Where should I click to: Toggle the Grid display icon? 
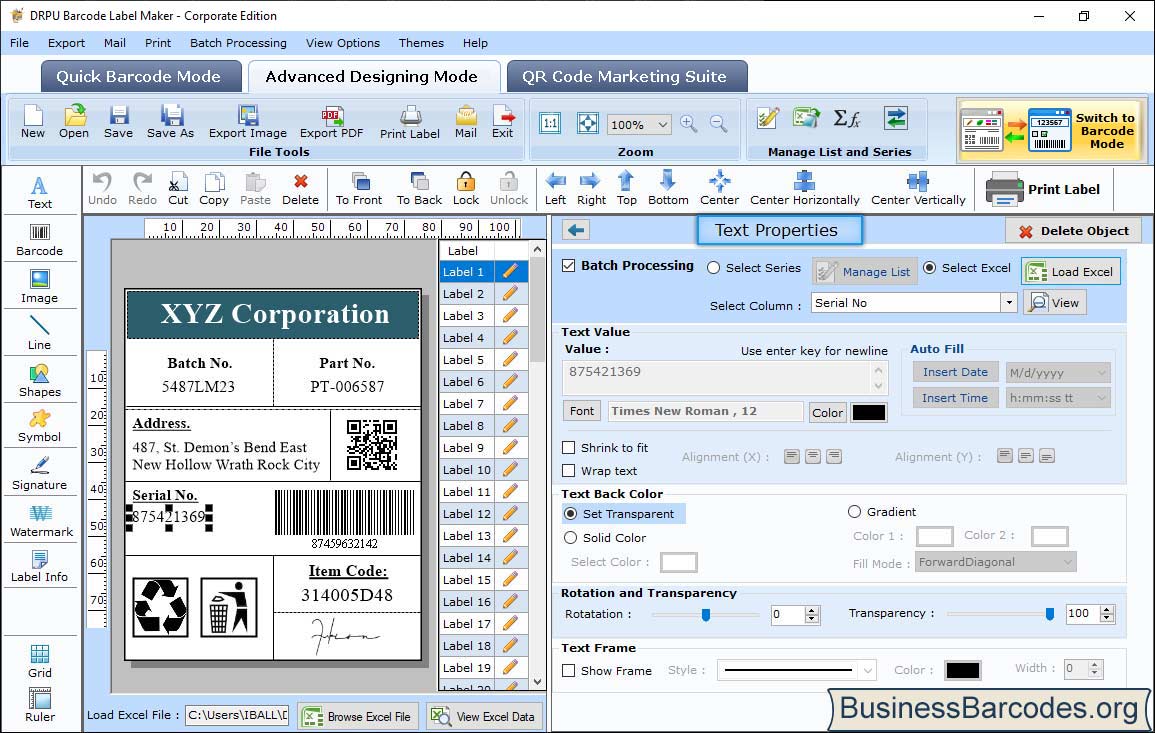pyautogui.click(x=40, y=661)
